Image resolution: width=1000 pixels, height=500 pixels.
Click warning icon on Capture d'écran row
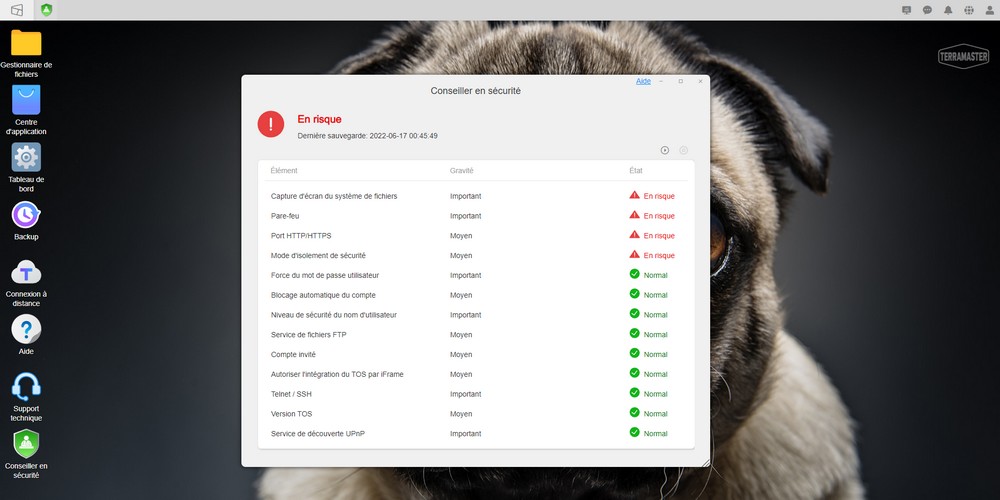point(635,195)
